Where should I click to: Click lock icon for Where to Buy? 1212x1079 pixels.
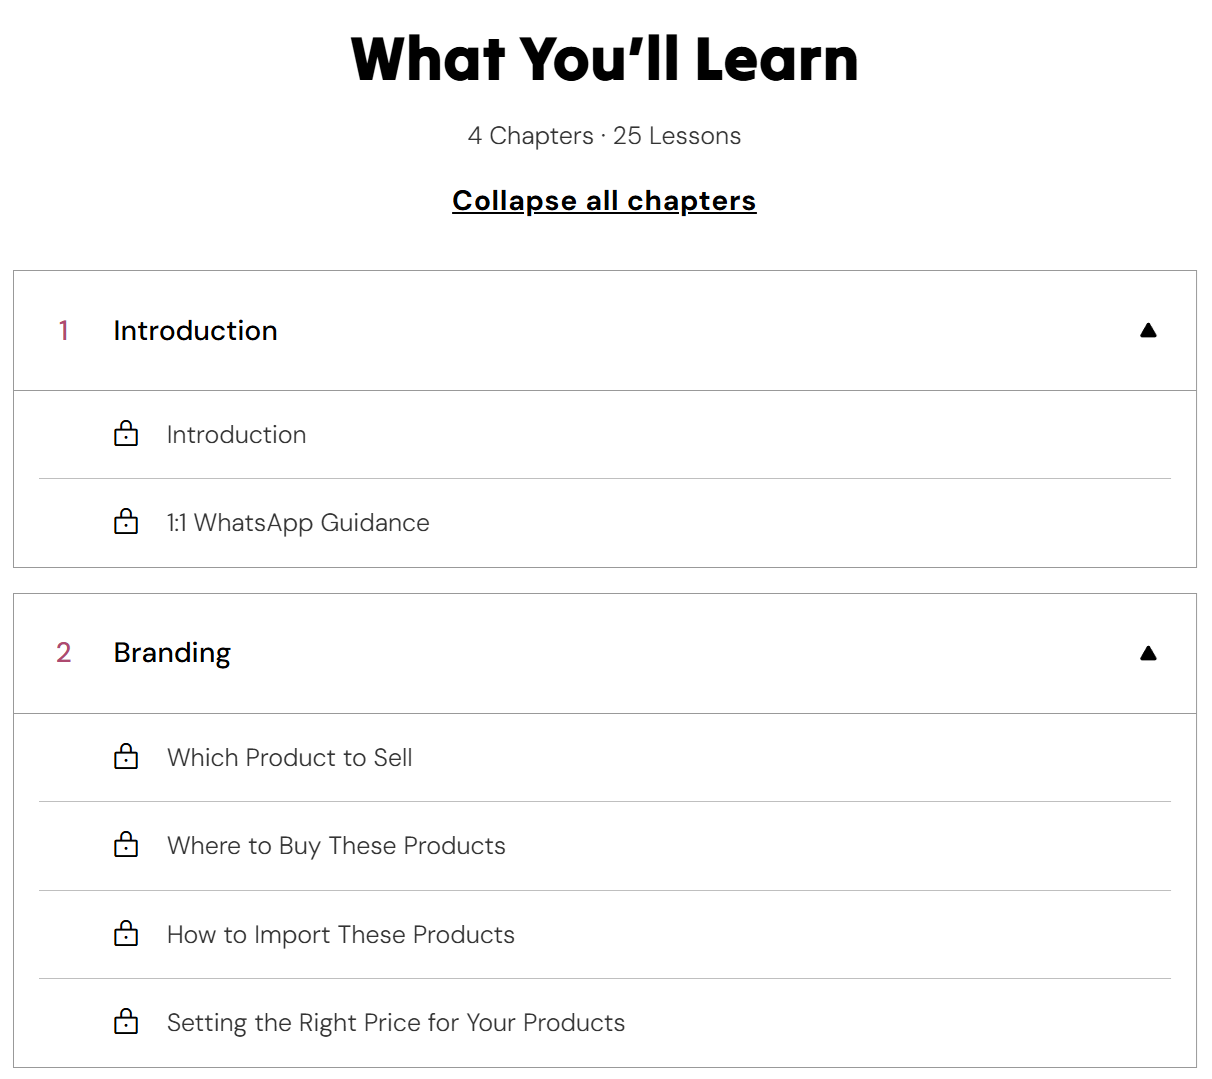click(126, 845)
